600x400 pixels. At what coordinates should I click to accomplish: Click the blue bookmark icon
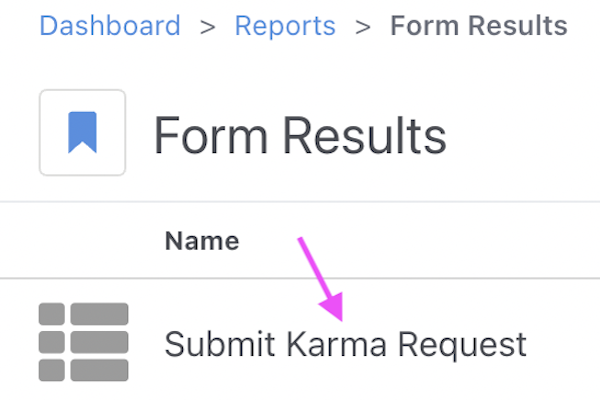[82, 132]
